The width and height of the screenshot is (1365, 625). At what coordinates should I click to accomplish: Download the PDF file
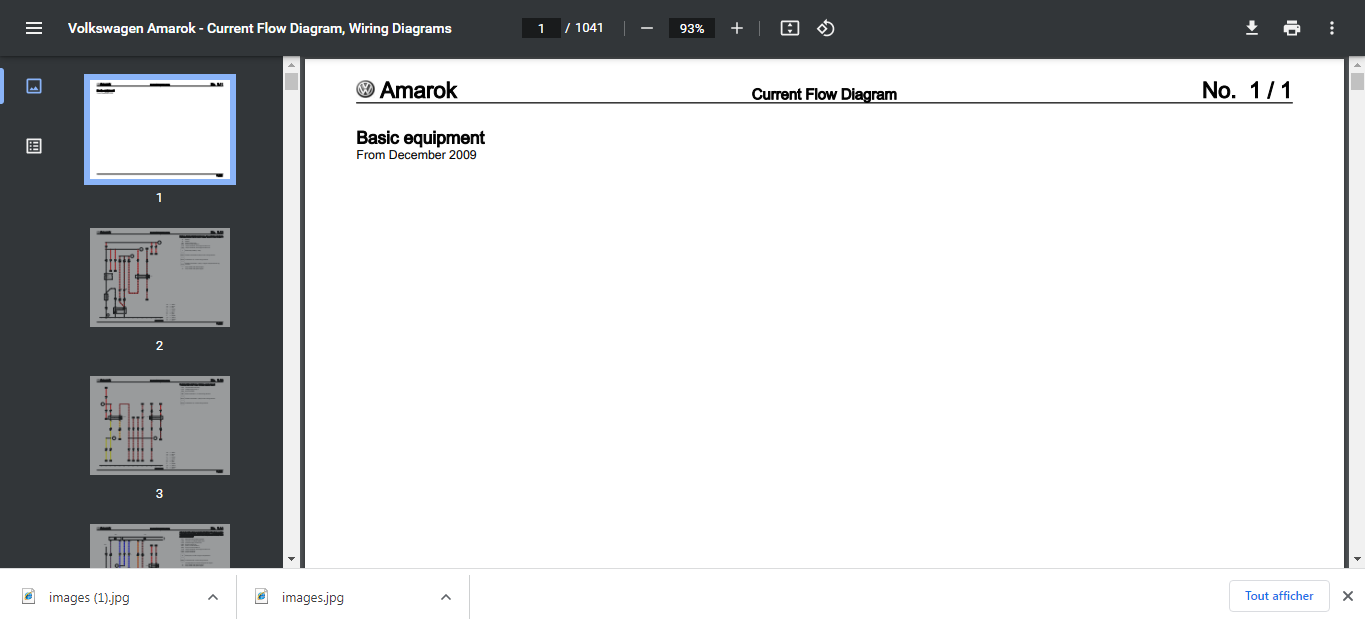coord(1251,28)
